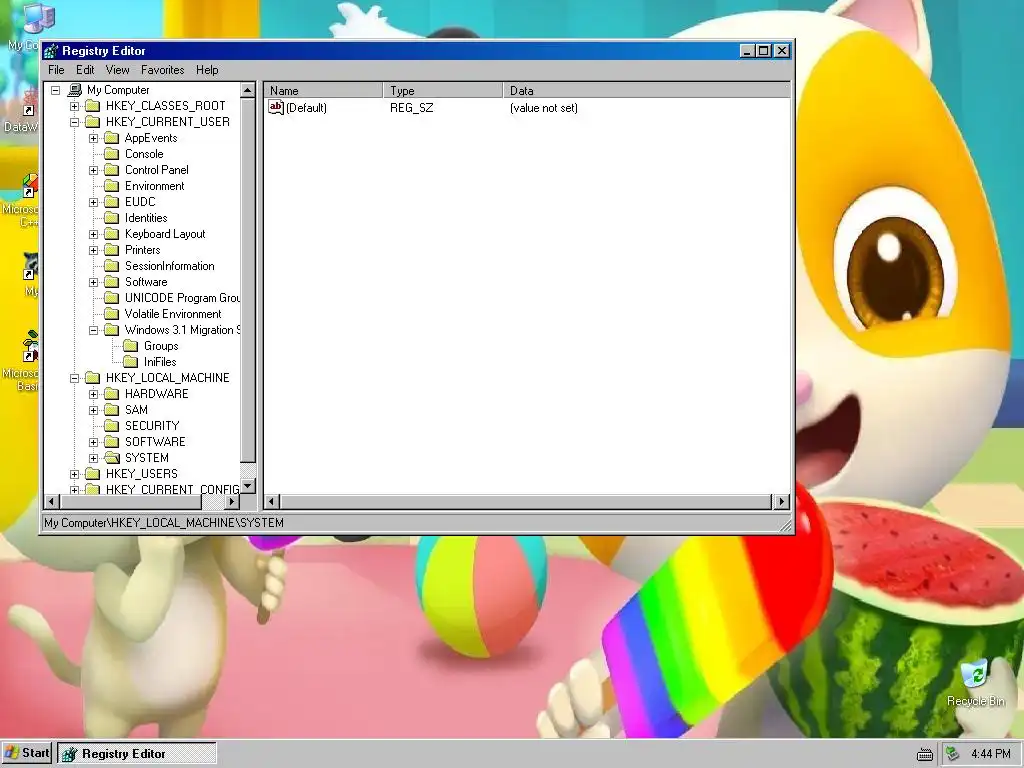Collapse HKEY_LOCAL_MACHINE key
The image size is (1024, 768).
[x=74, y=378]
